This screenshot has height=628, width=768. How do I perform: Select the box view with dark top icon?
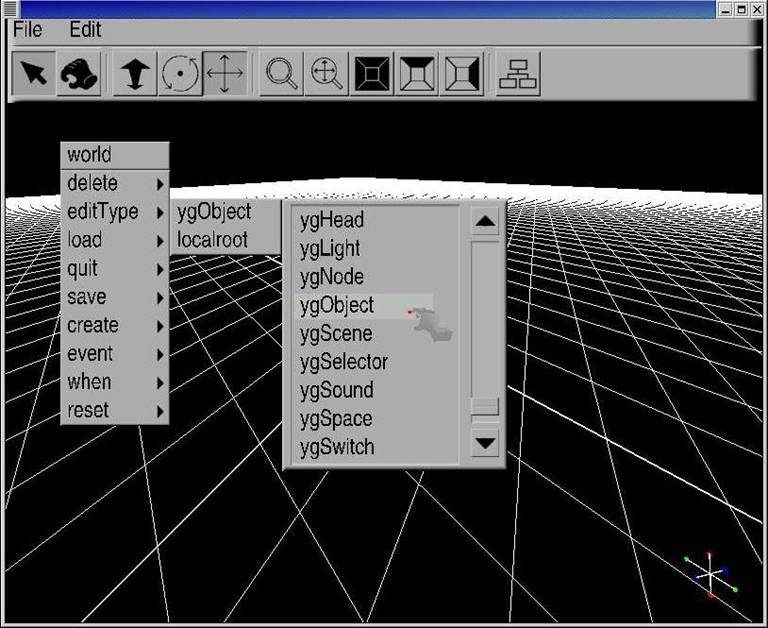(417, 73)
